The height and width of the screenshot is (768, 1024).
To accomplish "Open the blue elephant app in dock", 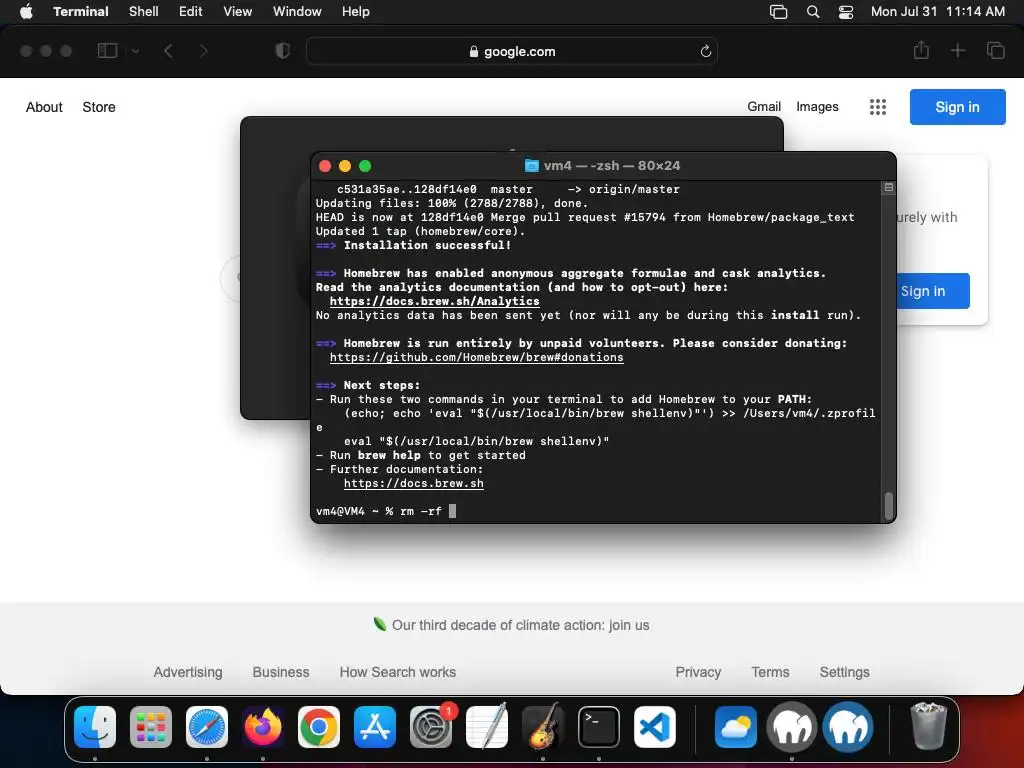I will [x=848, y=727].
